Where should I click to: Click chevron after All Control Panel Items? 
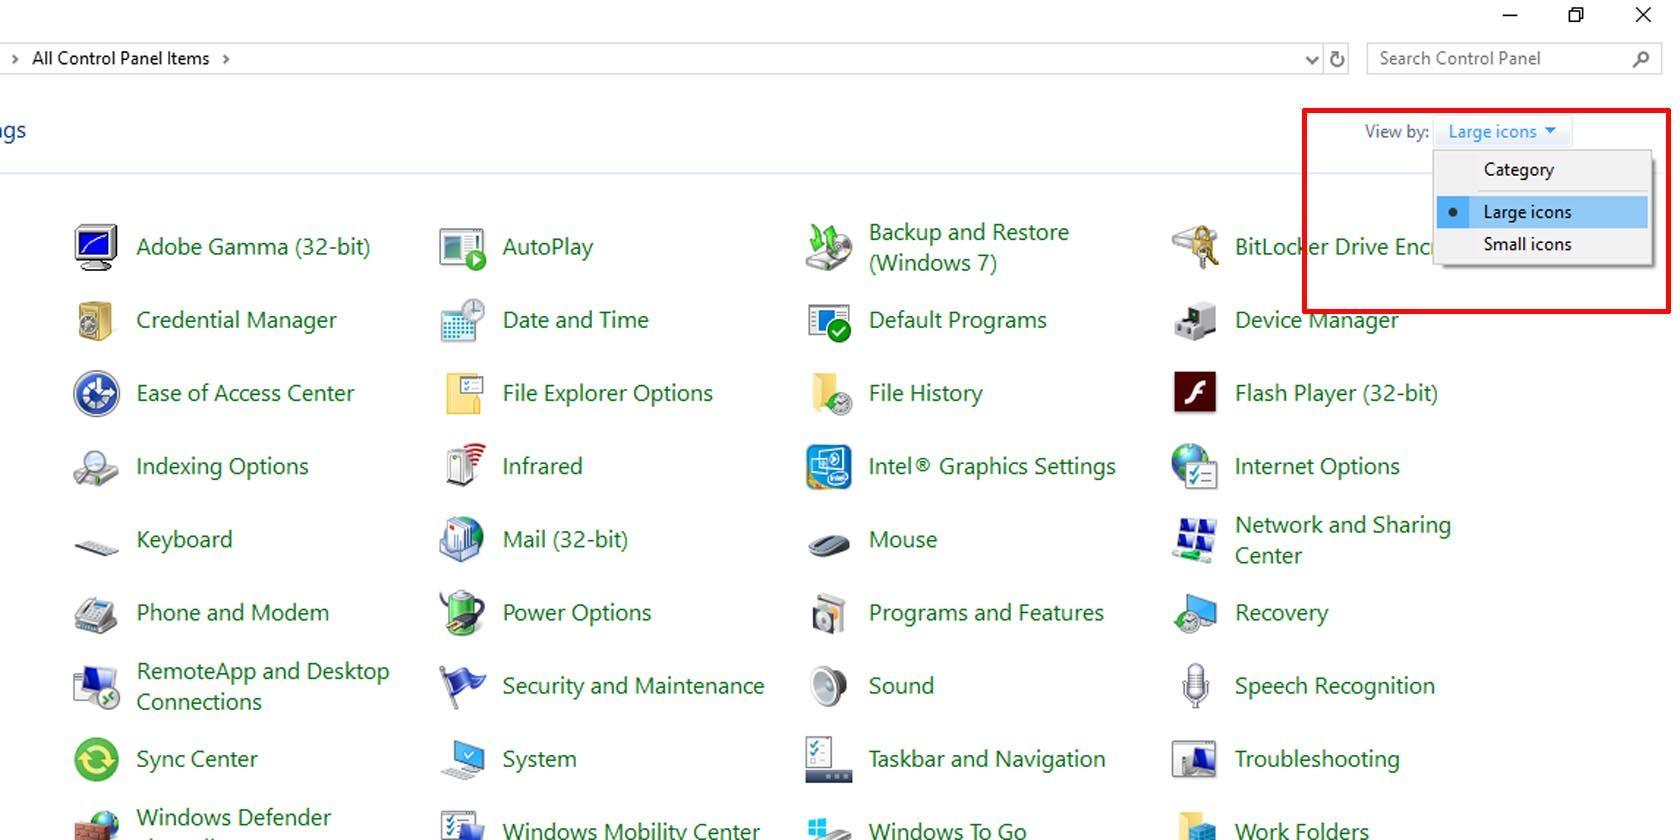(226, 59)
